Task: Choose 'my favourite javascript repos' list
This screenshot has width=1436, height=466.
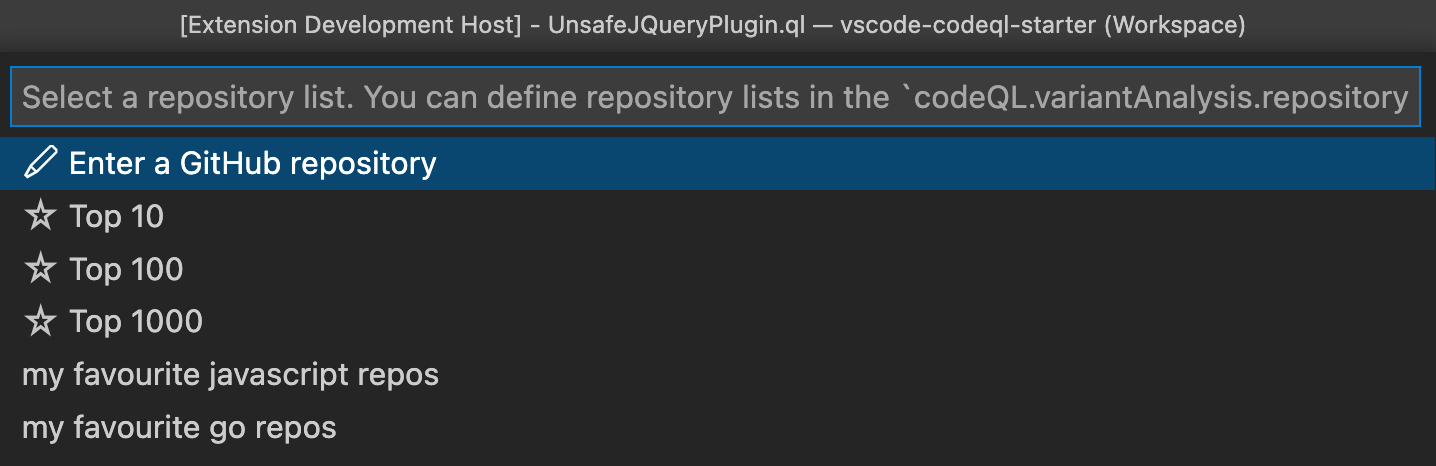Action: 230,375
